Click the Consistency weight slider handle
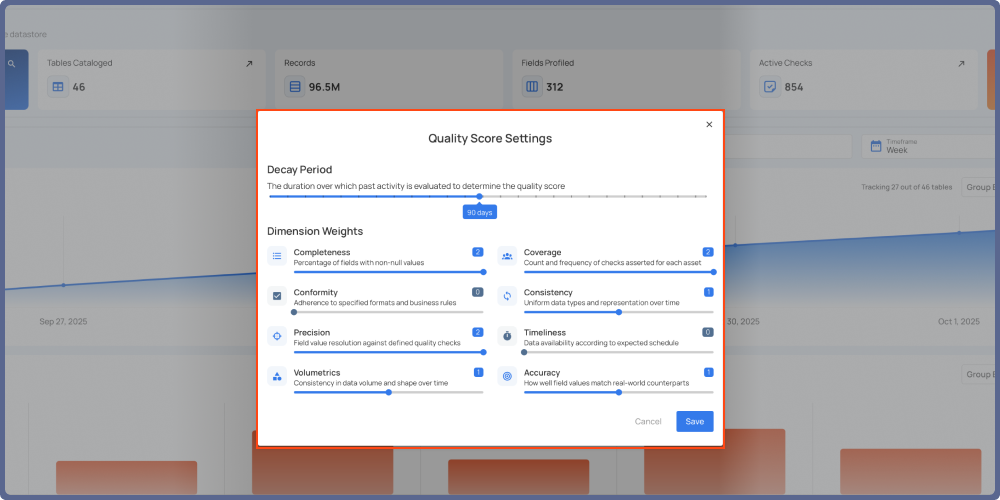Screen dimensions: 1000x500 pyautogui.click(x=619, y=312)
